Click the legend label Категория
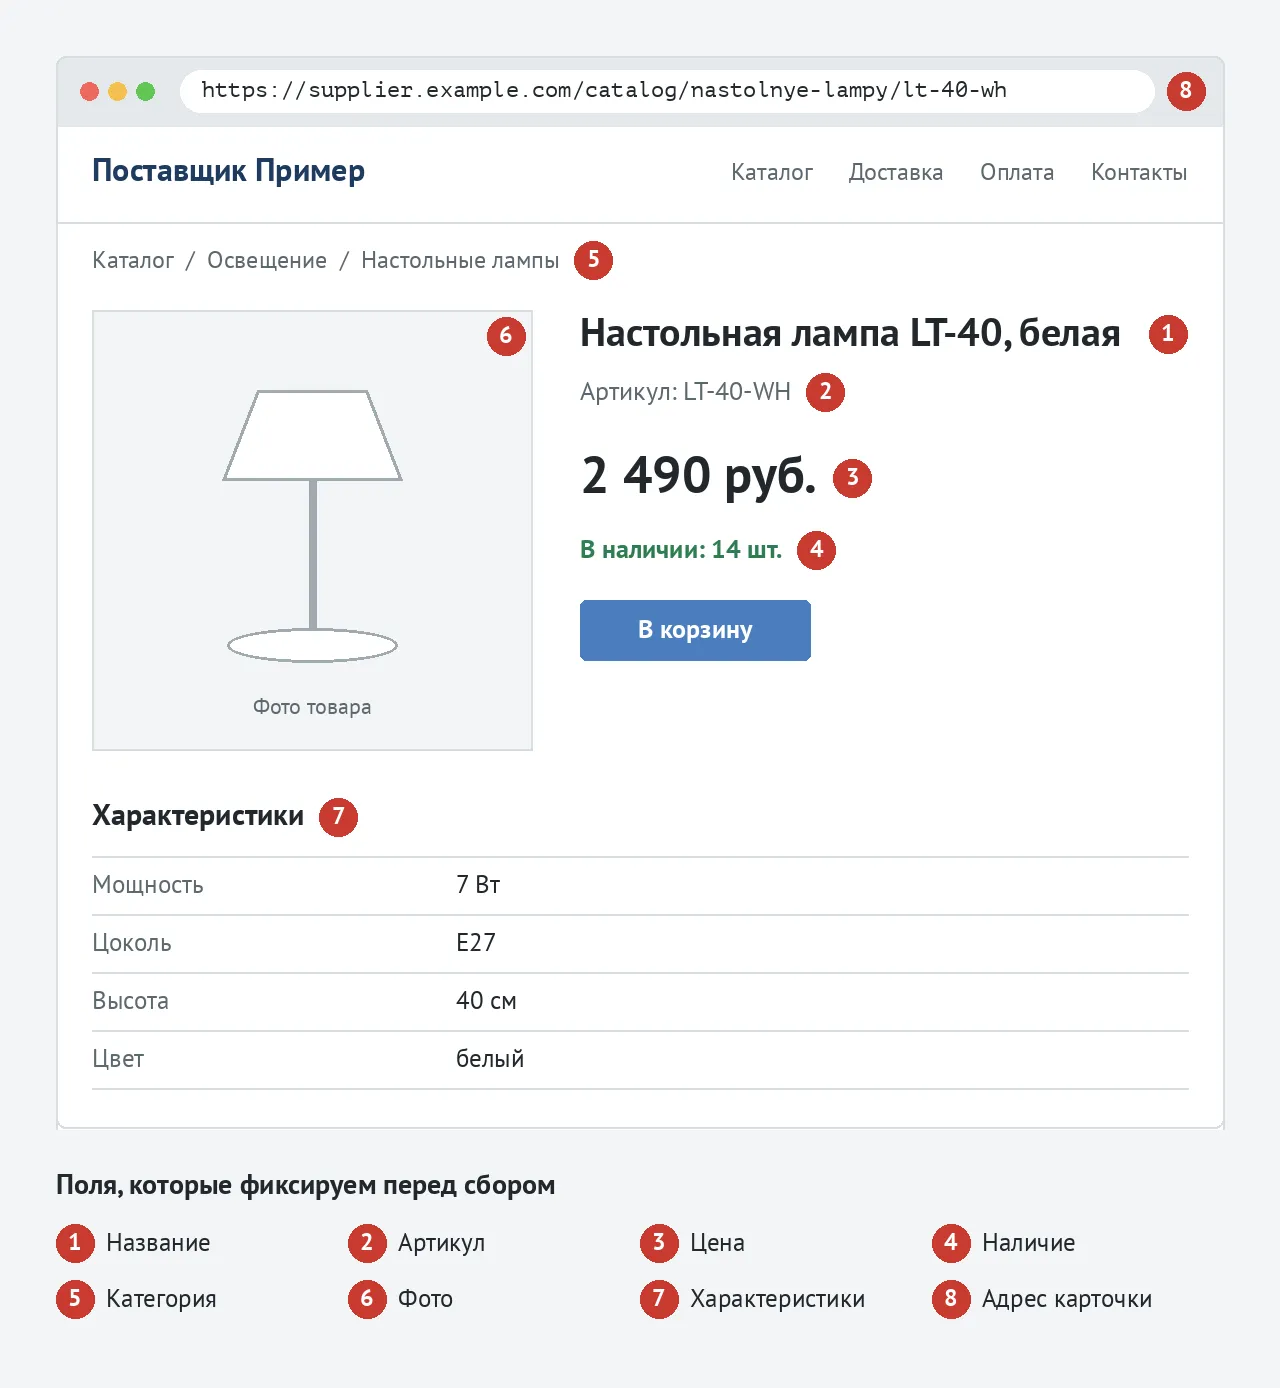Screen dimensions: 1280x1388 click(x=161, y=1299)
